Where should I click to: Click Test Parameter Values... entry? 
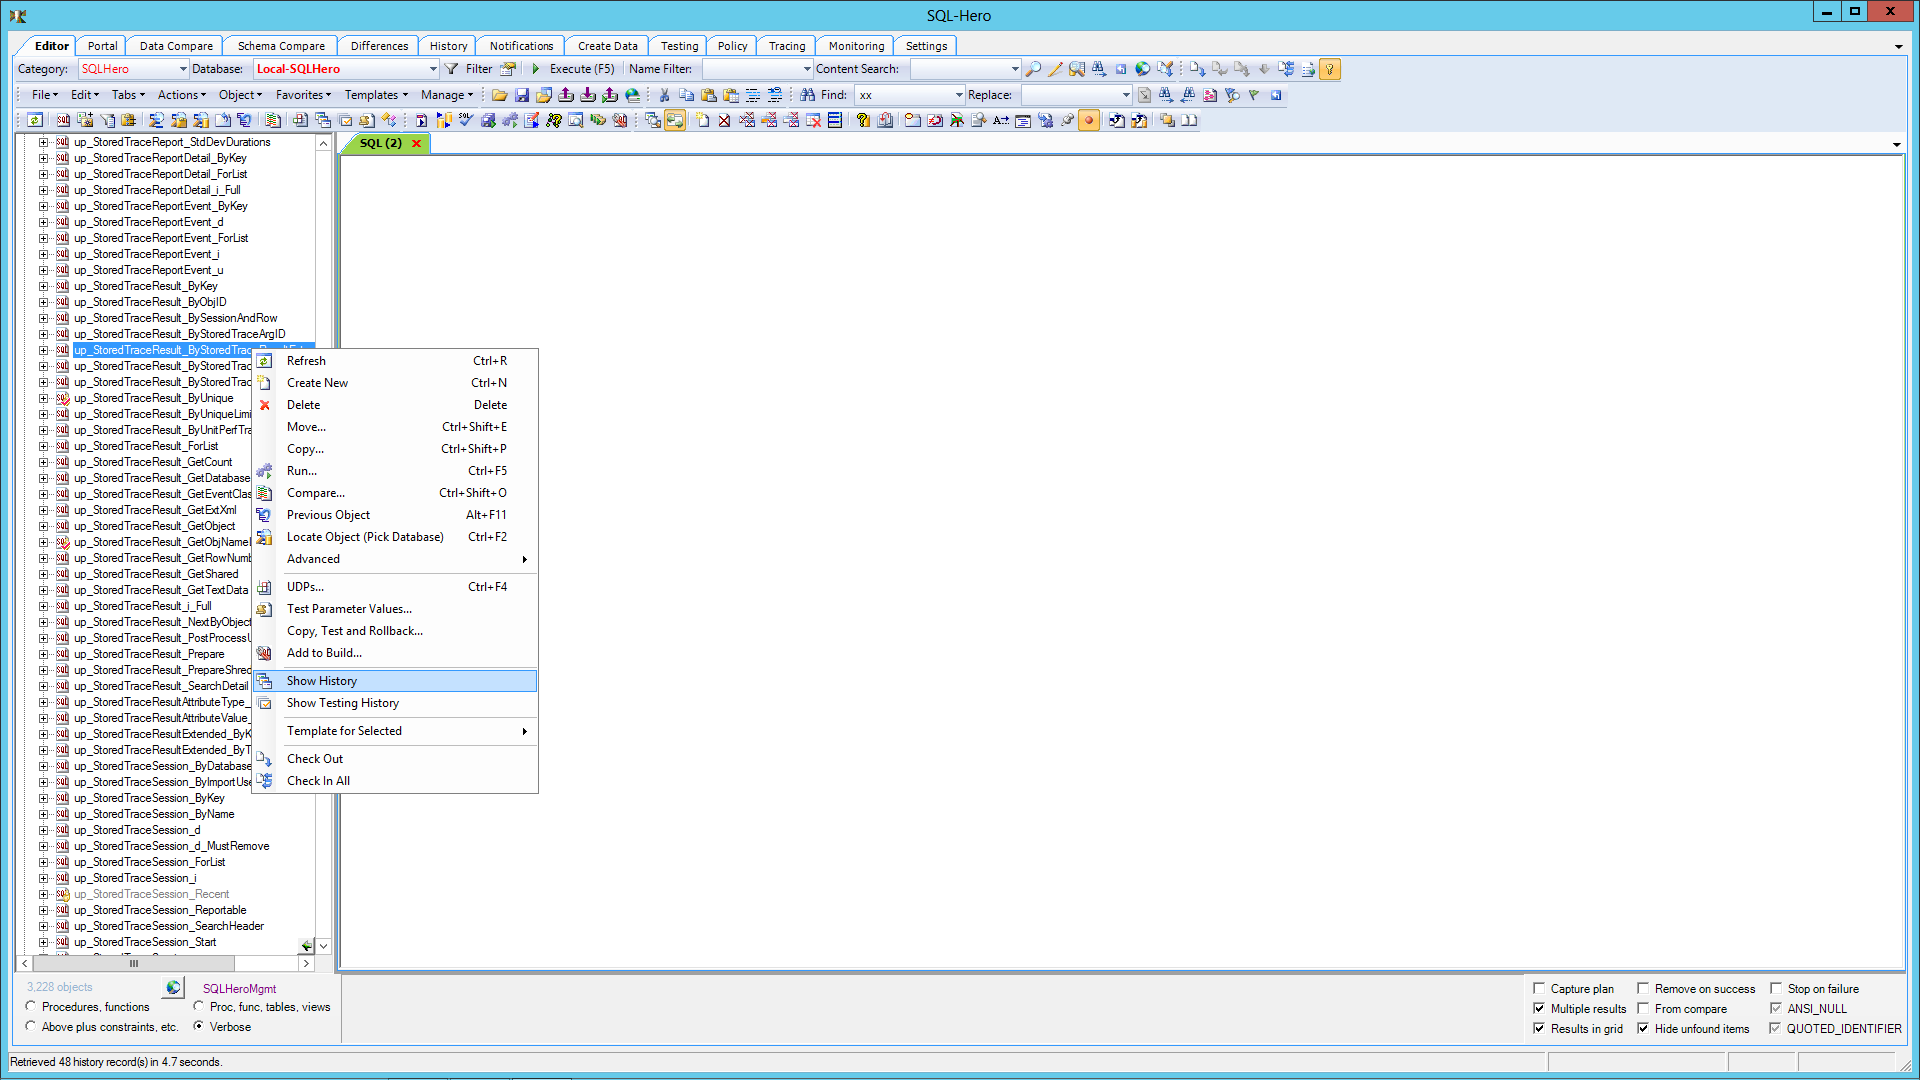pos(395,609)
